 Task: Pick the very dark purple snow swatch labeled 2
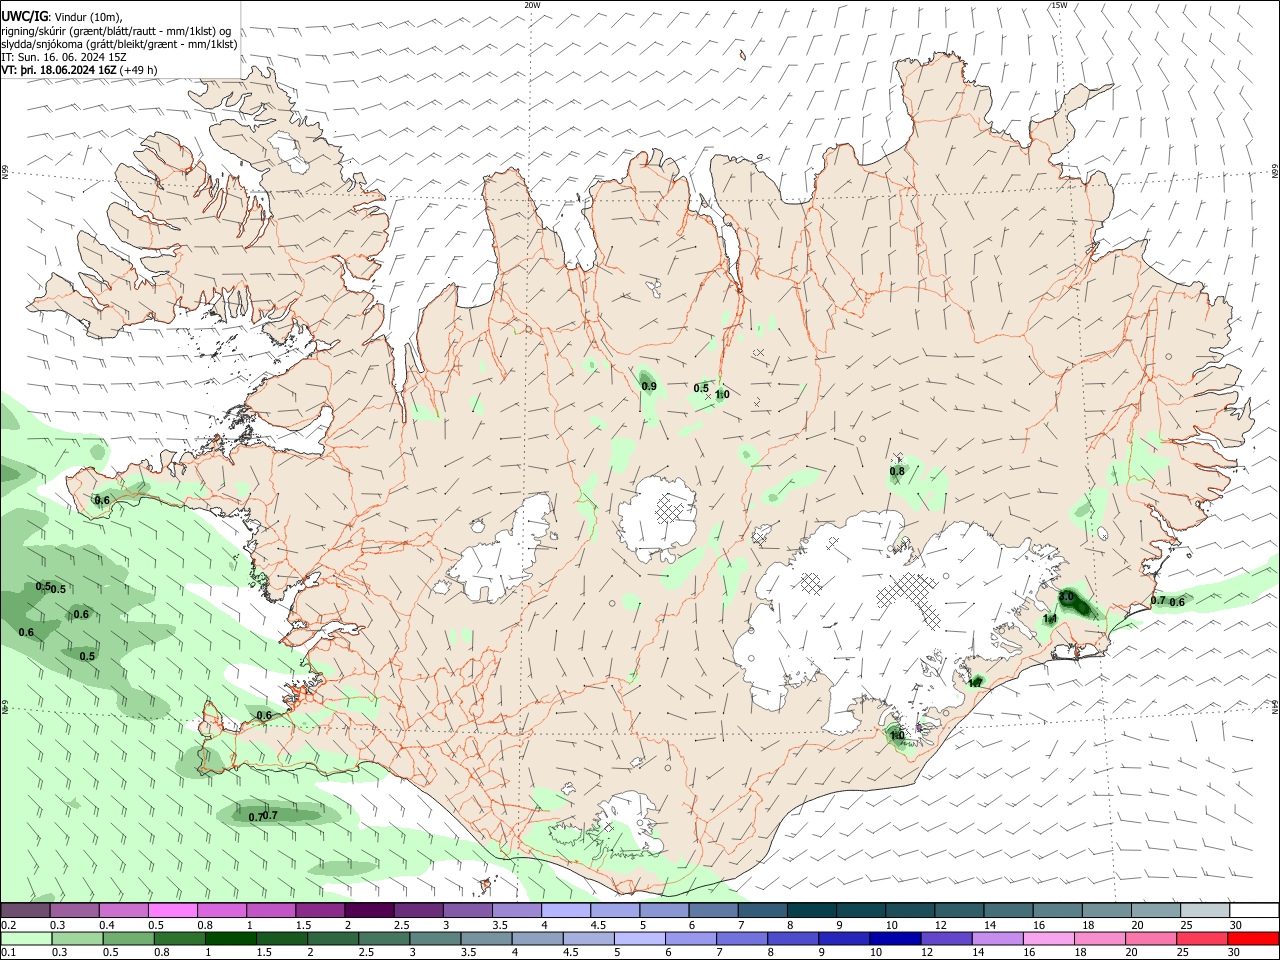[369, 911]
